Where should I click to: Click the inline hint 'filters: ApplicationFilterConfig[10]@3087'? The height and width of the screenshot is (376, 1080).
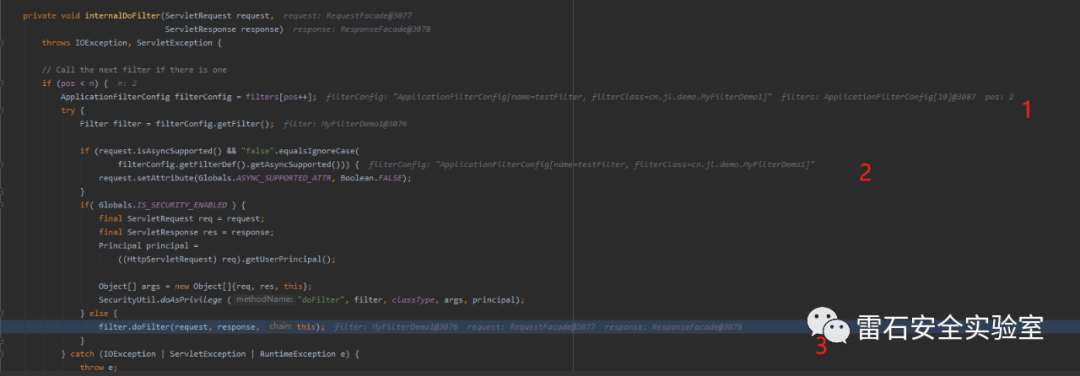pyautogui.click(x=879, y=97)
